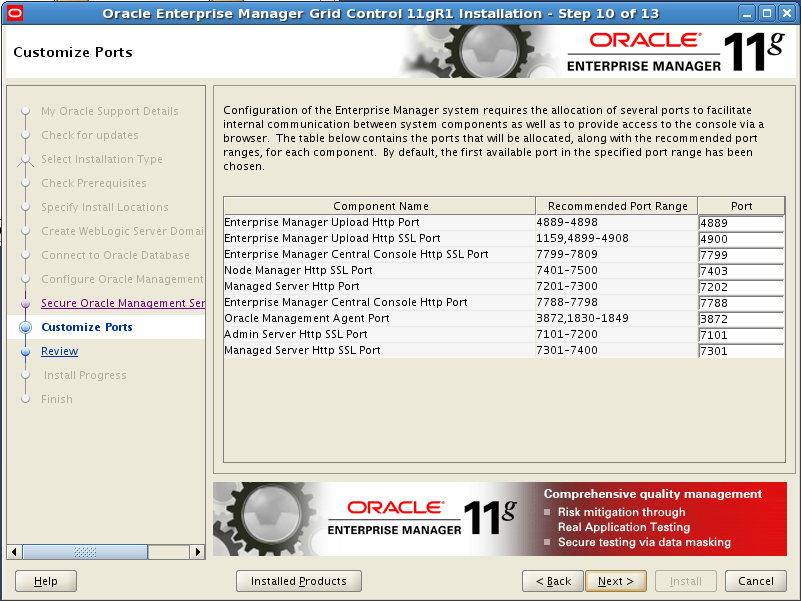This screenshot has width=801, height=601.
Task: Click the Finish step
Action: point(57,399)
